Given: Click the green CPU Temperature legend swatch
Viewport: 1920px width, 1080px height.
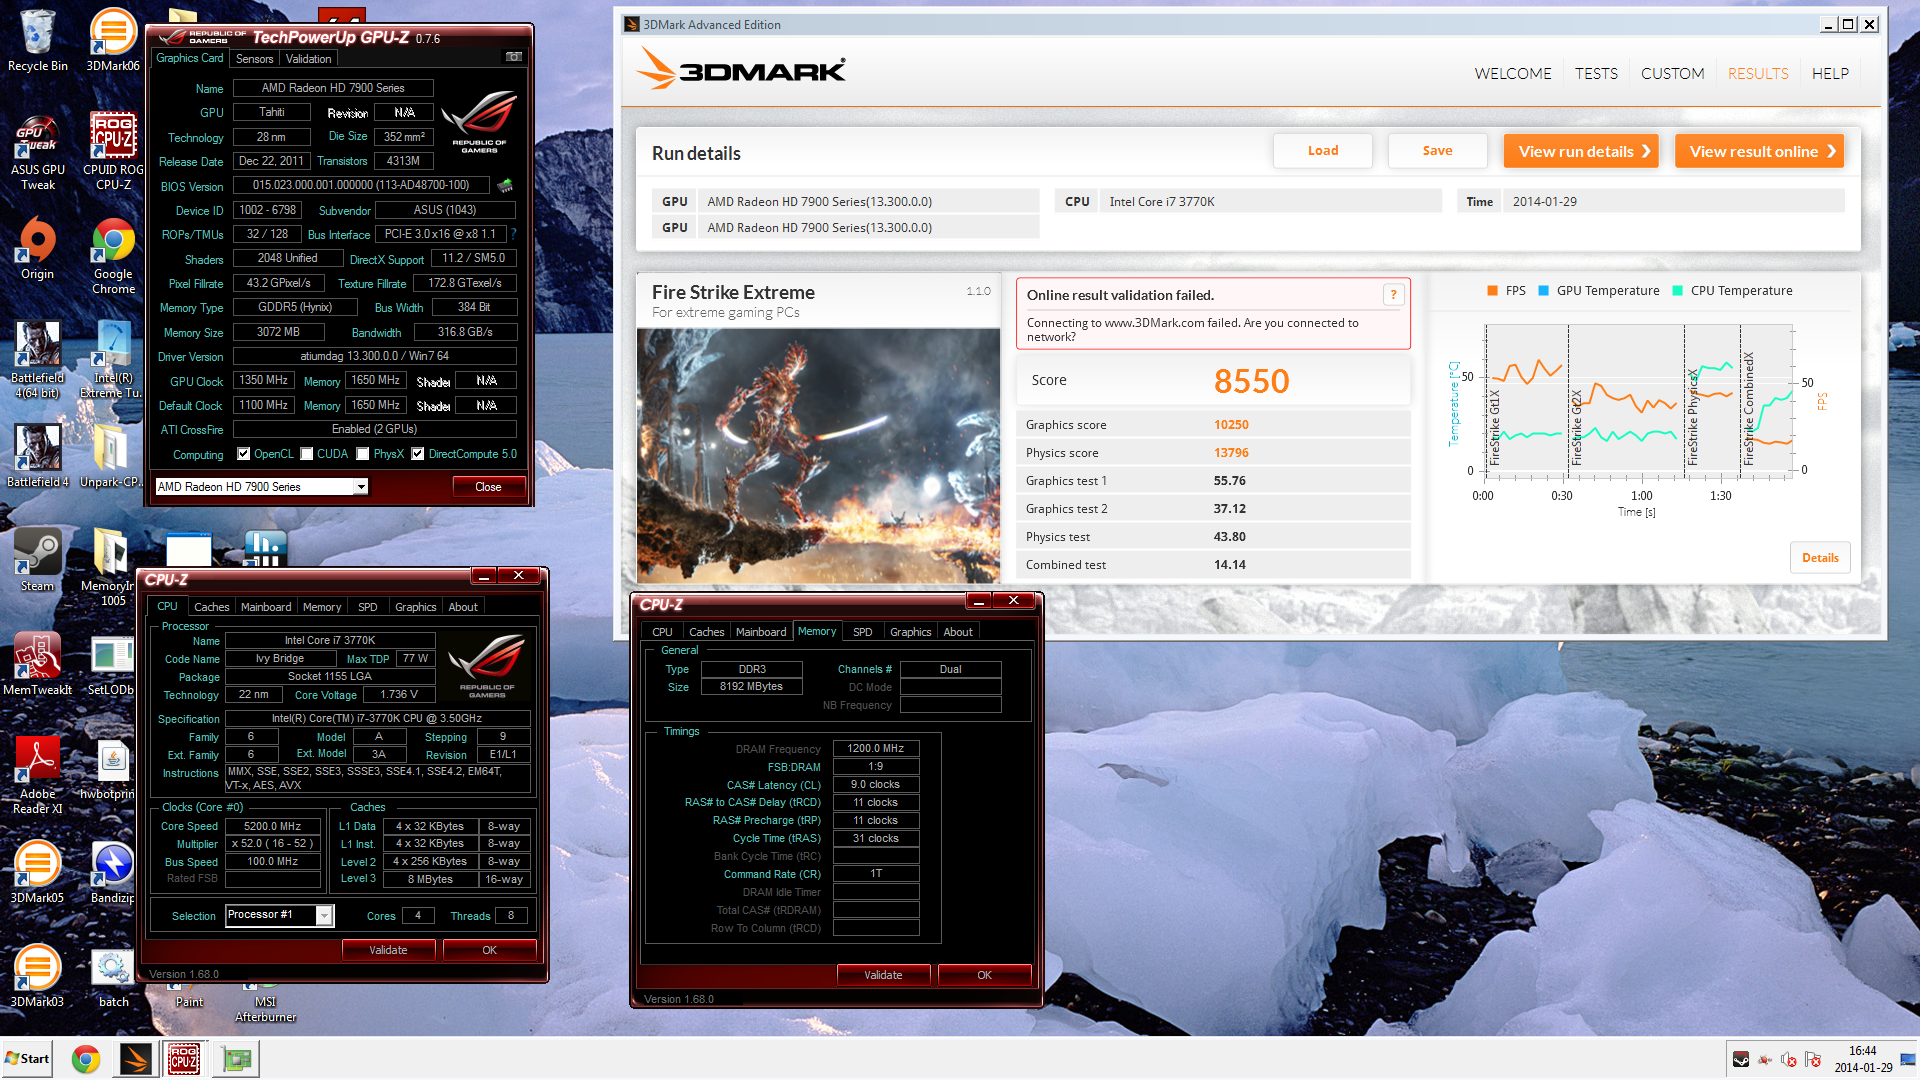Looking at the screenshot, I should tap(1677, 291).
